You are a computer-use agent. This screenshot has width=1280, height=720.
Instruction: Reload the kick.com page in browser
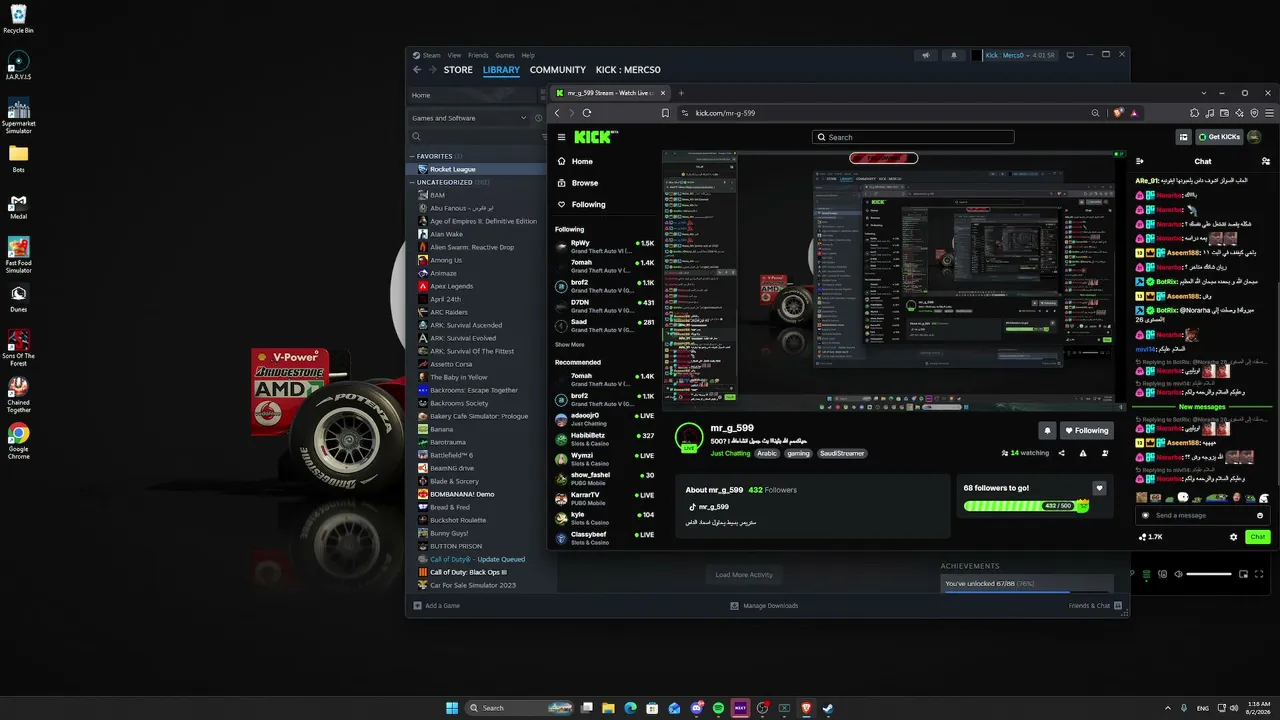(x=587, y=113)
